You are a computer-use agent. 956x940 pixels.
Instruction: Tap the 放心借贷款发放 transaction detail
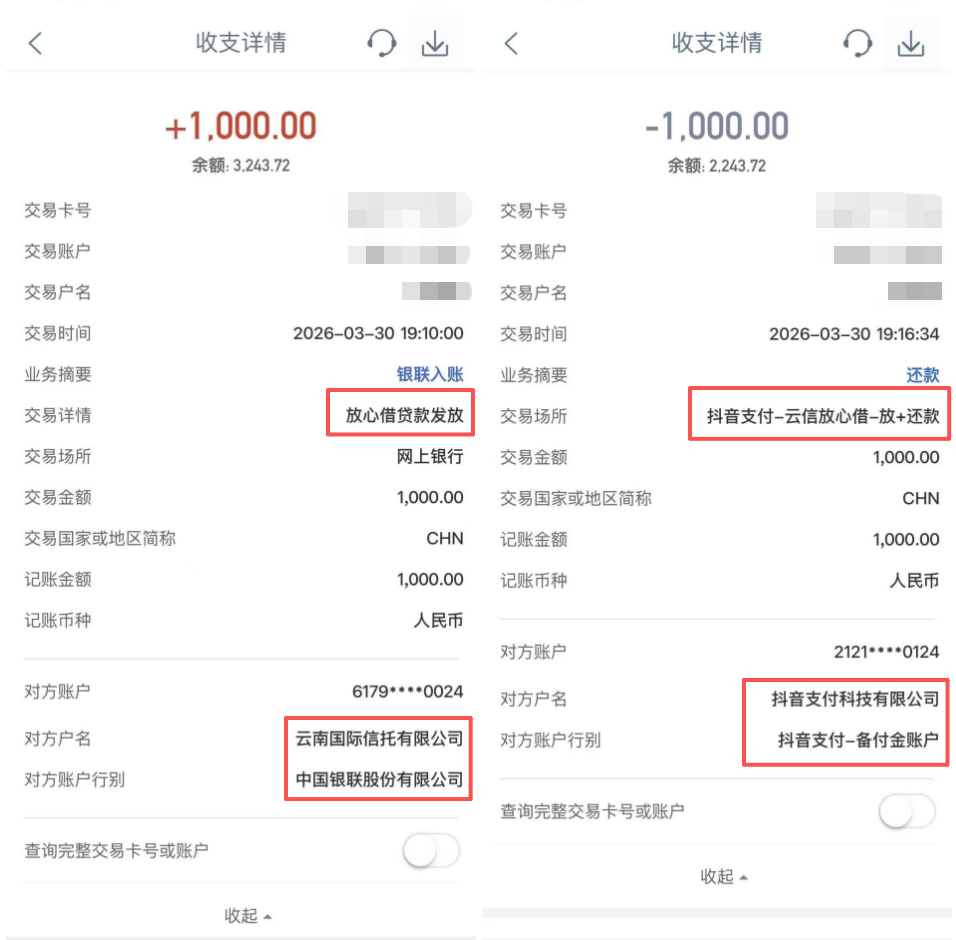[x=404, y=415]
